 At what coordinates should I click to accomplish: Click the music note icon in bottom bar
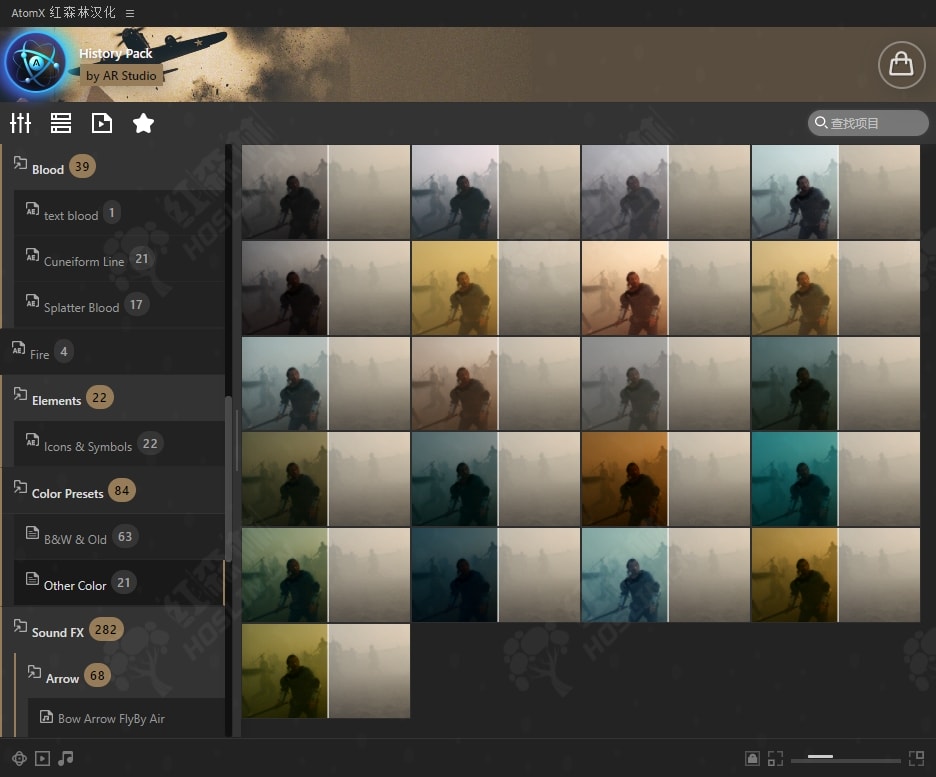66,758
